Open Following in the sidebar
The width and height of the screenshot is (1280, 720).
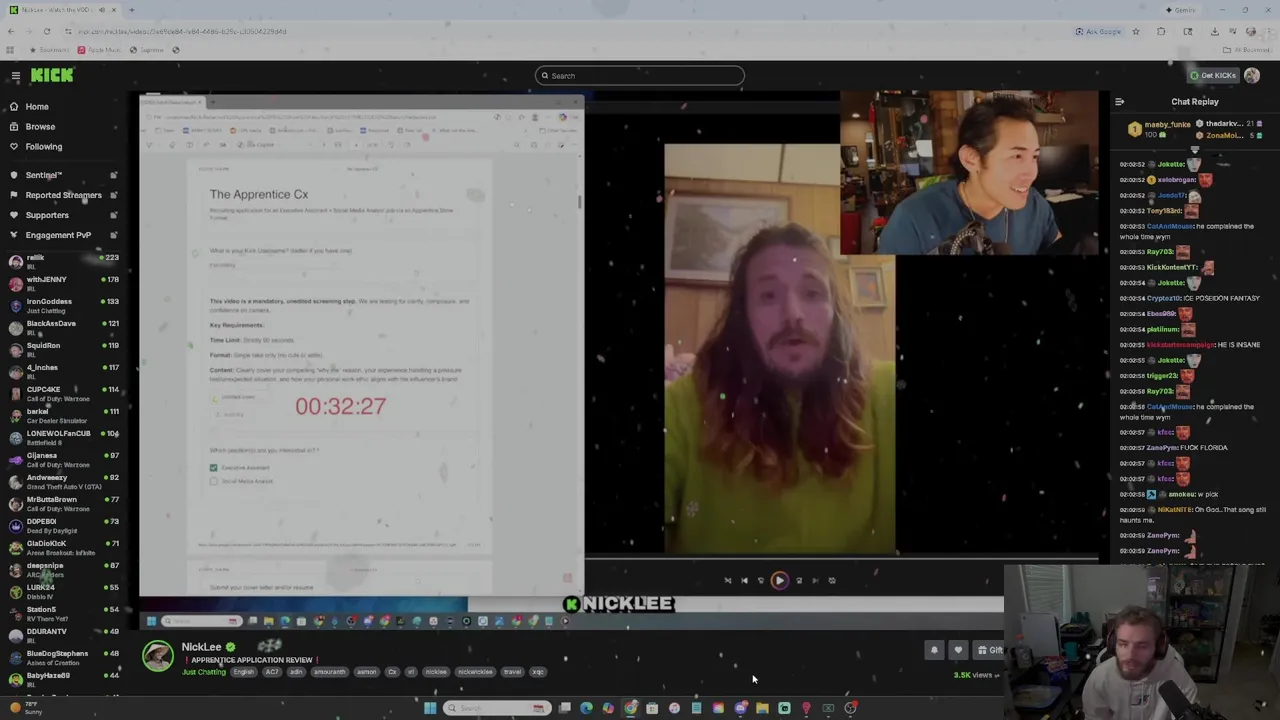coord(44,146)
